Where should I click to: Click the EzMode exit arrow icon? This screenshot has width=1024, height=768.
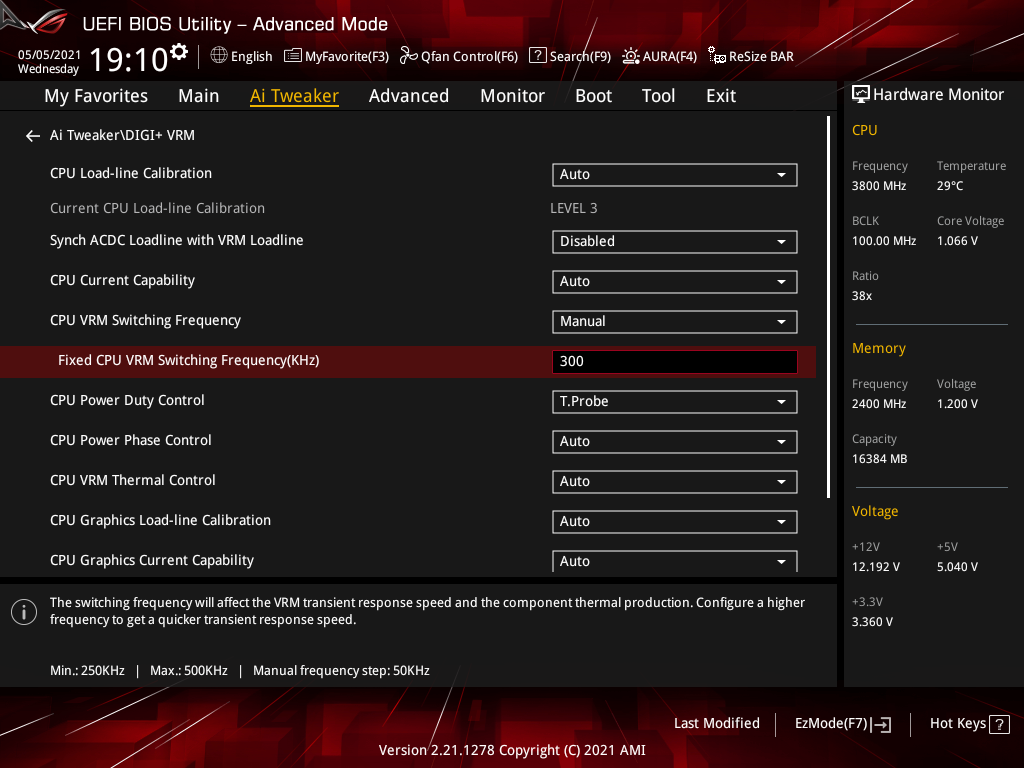tap(882, 724)
